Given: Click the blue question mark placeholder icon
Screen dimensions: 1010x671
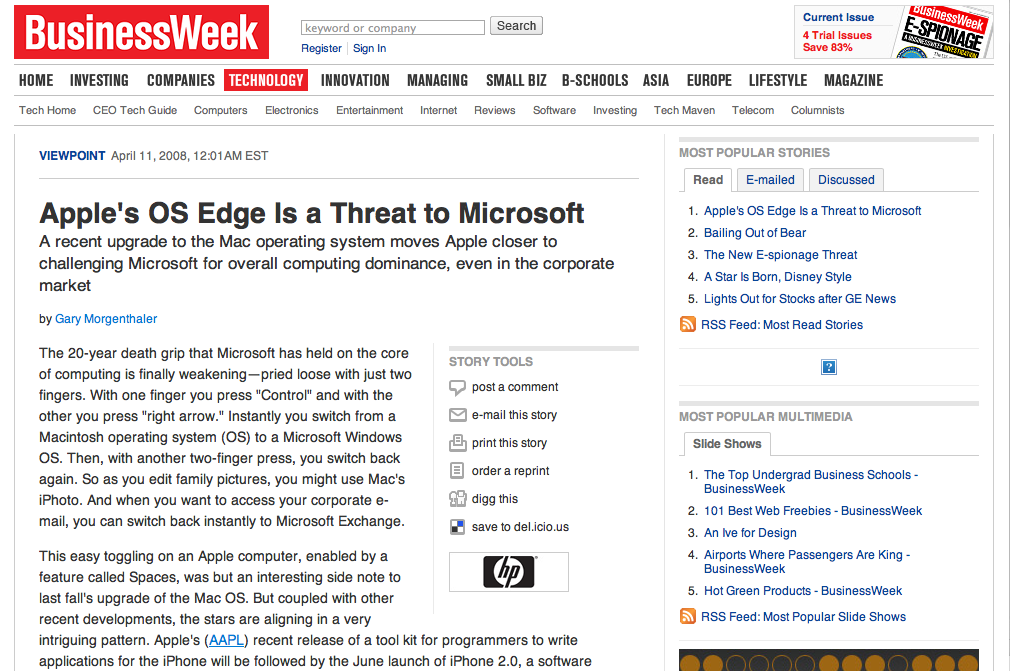Looking at the screenshot, I should click(829, 367).
